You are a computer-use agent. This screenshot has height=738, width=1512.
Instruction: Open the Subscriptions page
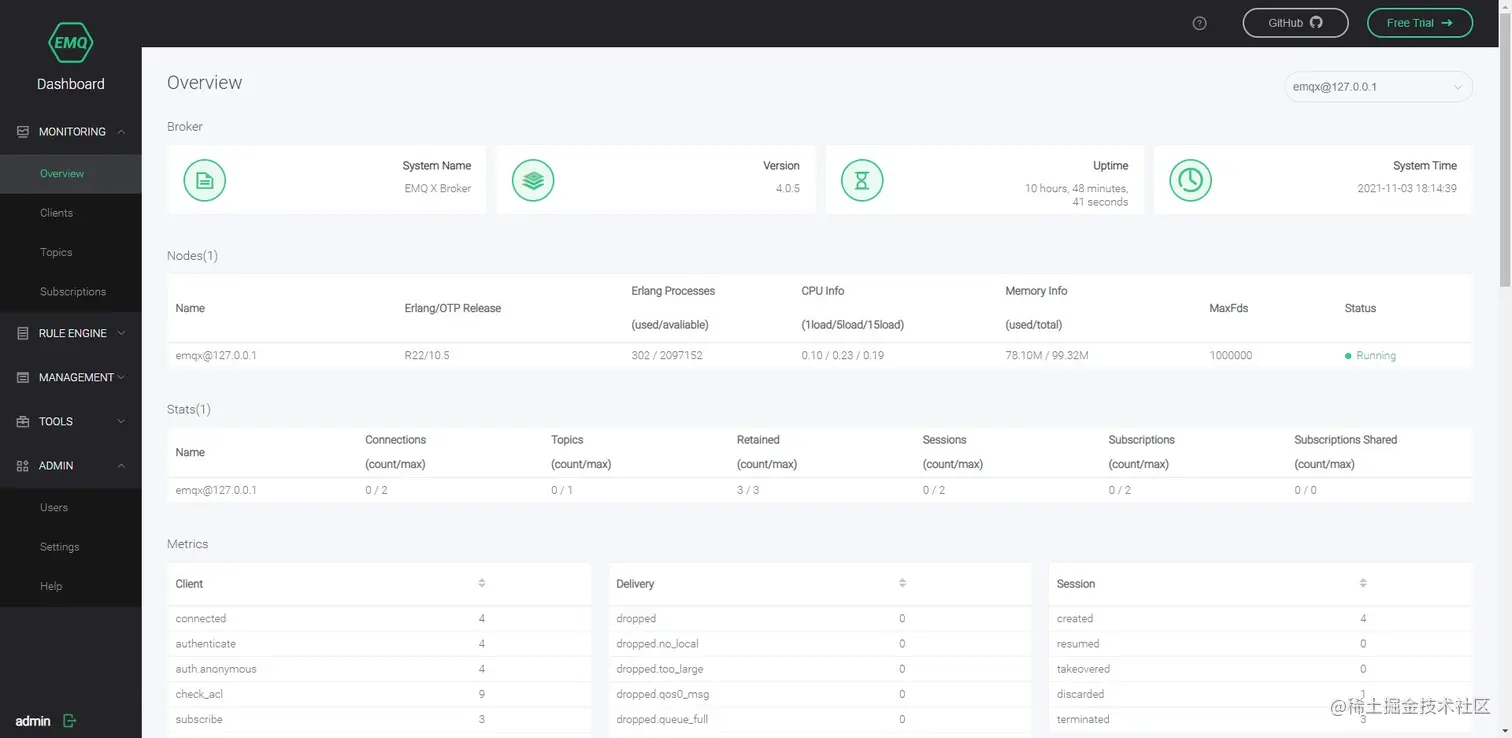(71, 292)
